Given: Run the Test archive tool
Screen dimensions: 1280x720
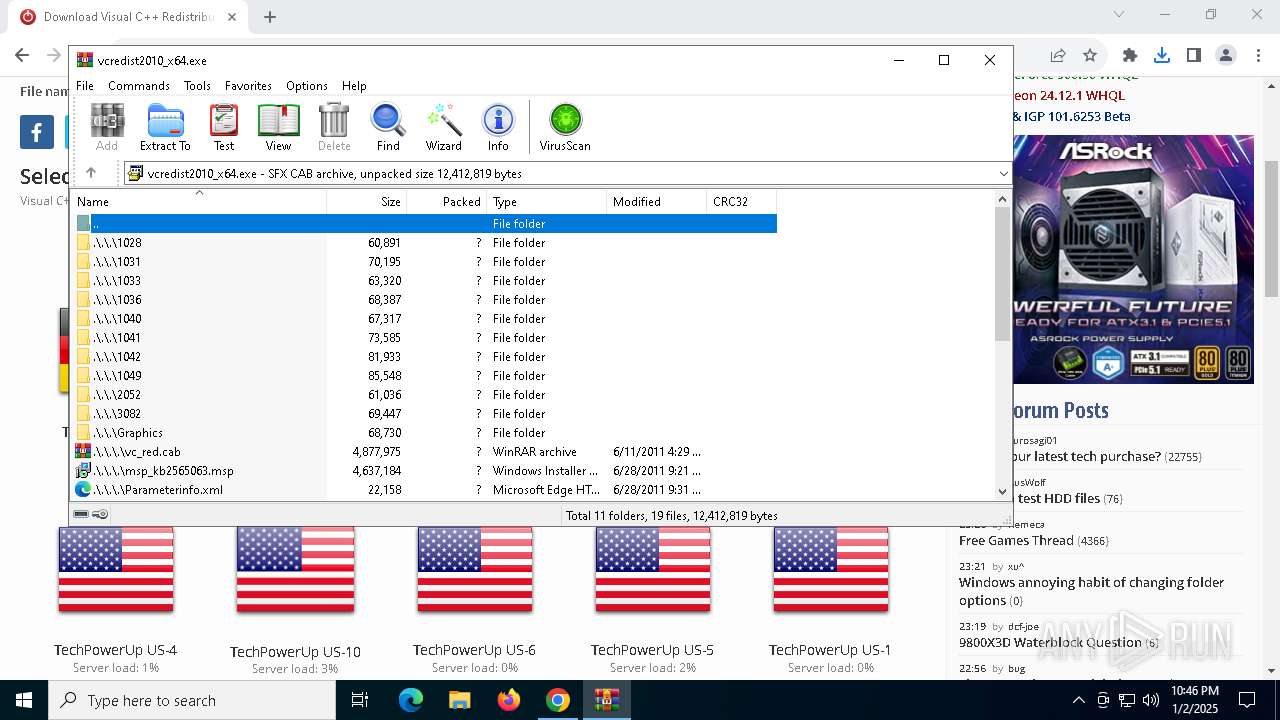Looking at the screenshot, I should [224, 127].
